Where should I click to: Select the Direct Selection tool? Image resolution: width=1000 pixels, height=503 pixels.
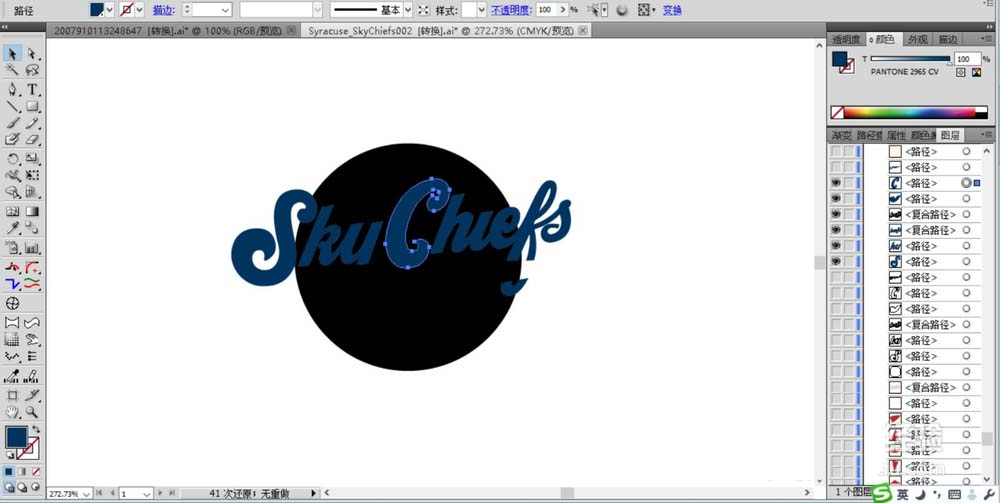pyautogui.click(x=32, y=54)
